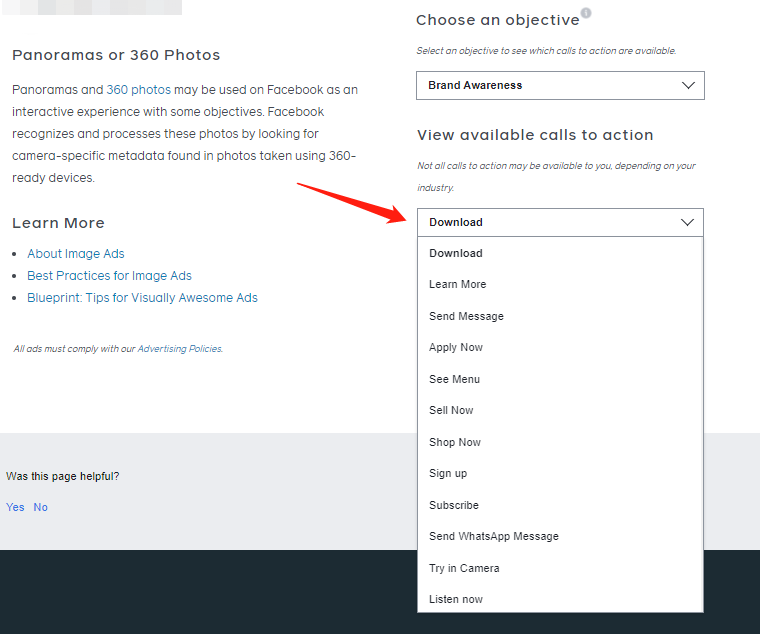Image resolution: width=760 pixels, height=634 pixels.
Task: Select Download from the list
Action: [x=456, y=253]
